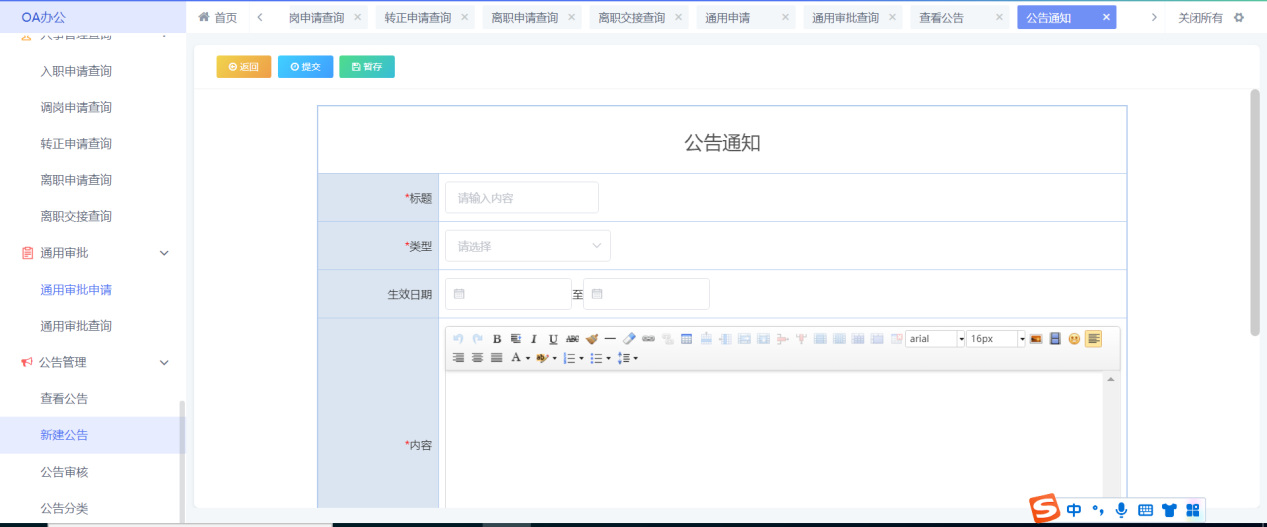Viewport: 1267px width, 527px height.
Task: Click the insert table icon
Action: point(686,339)
